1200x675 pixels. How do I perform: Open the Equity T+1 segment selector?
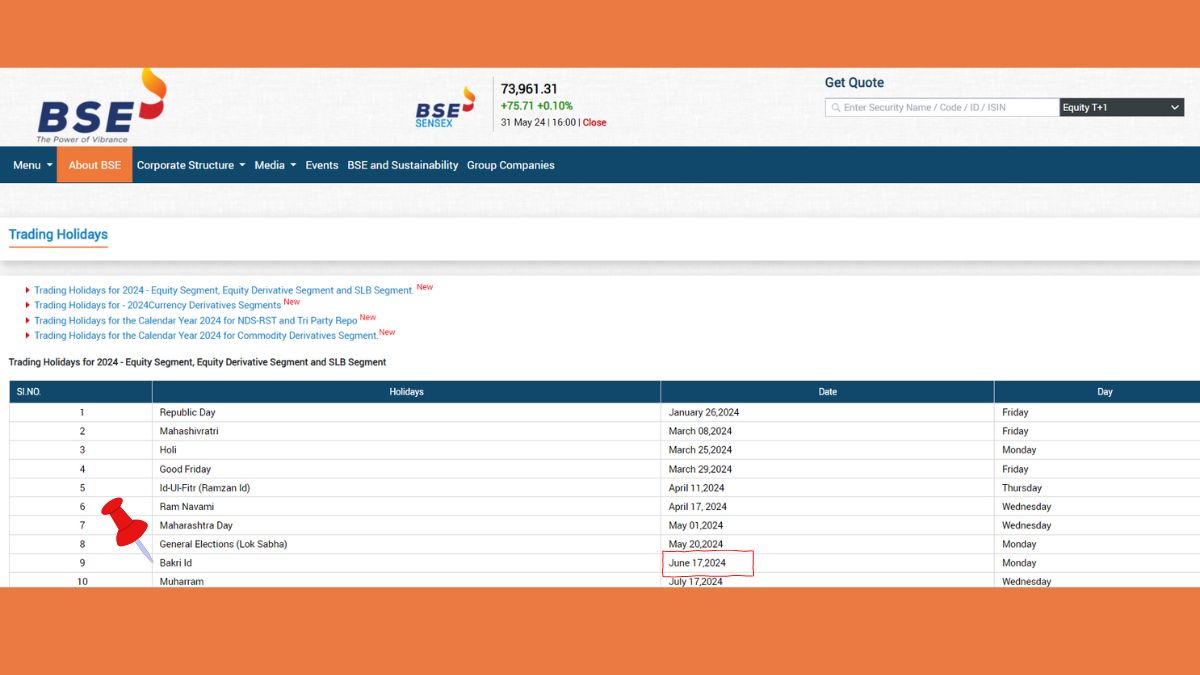pyautogui.click(x=1121, y=108)
